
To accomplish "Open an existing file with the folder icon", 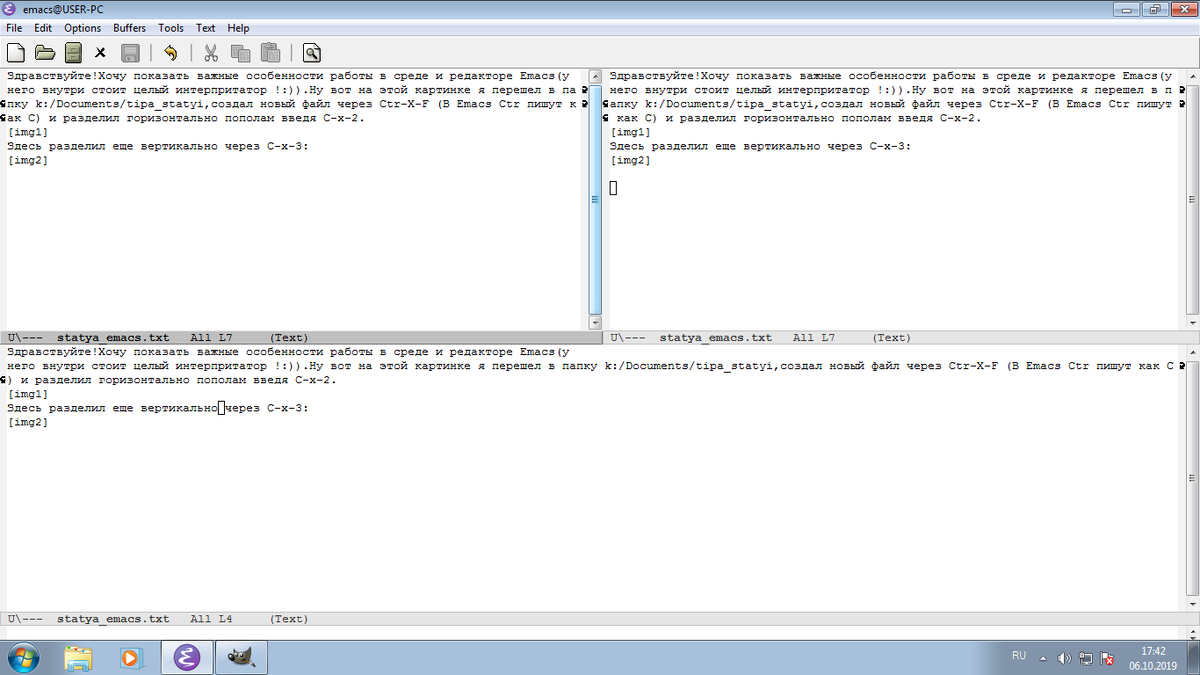I will coord(45,53).
